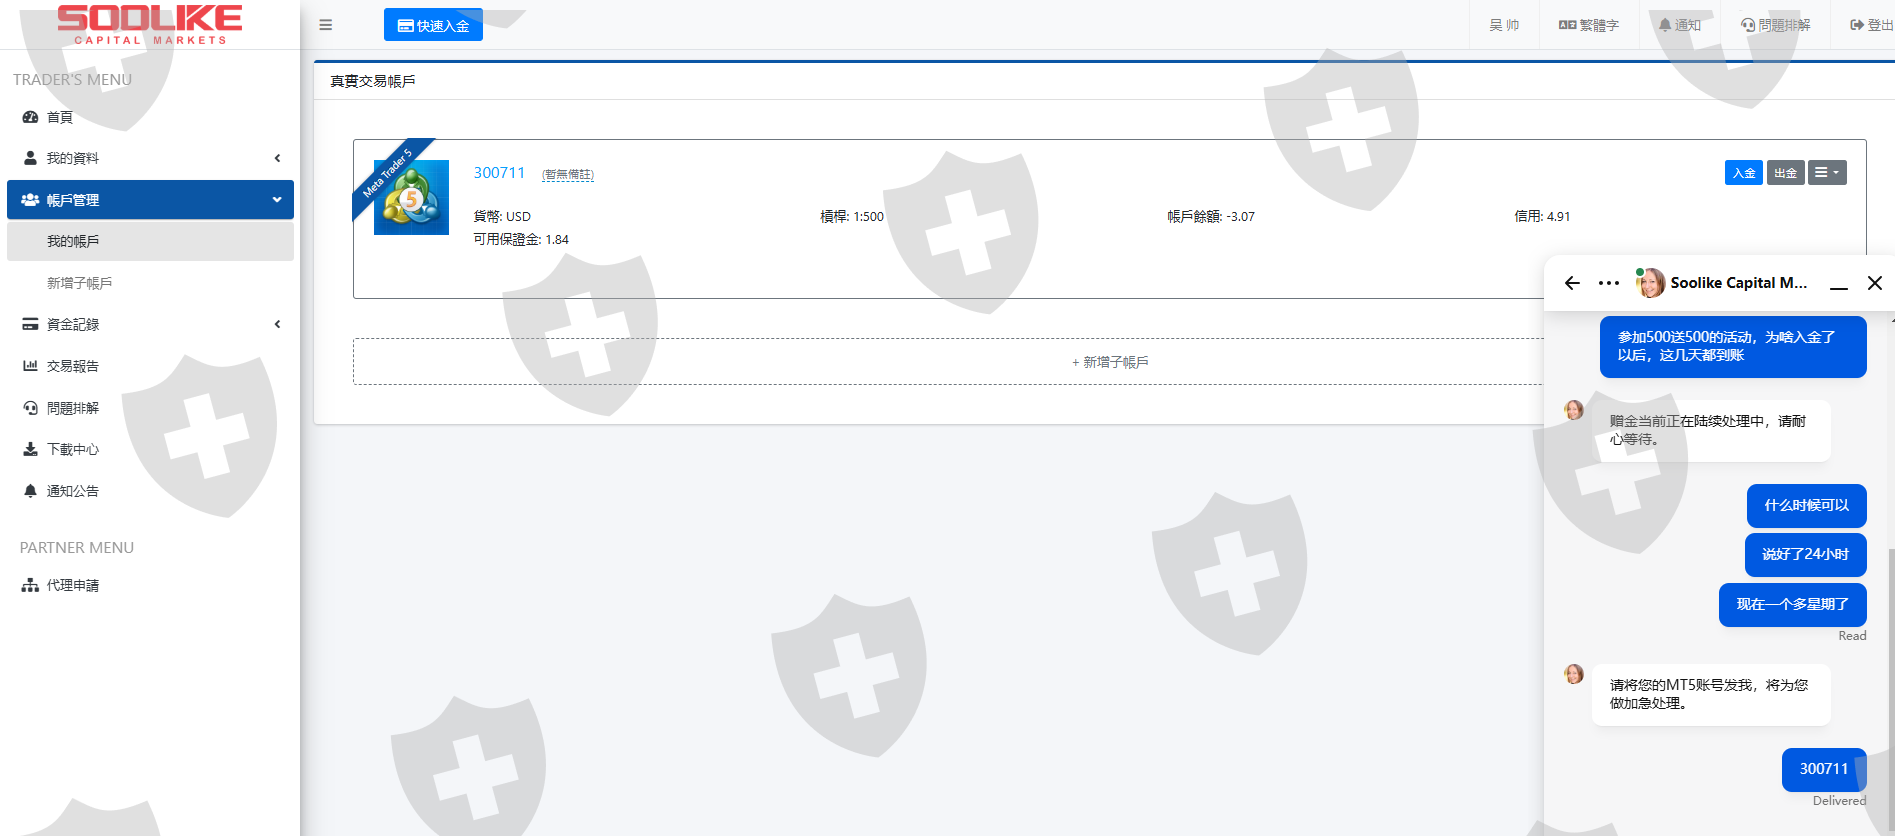
Task: Open 通知 notifications in top bar
Action: [x=1679, y=25]
